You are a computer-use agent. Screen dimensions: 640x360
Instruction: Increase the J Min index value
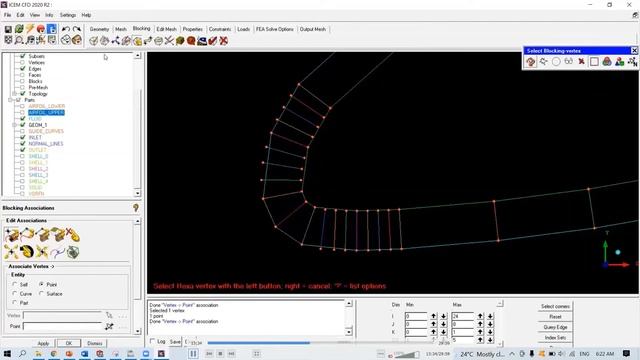pos(433,324)
